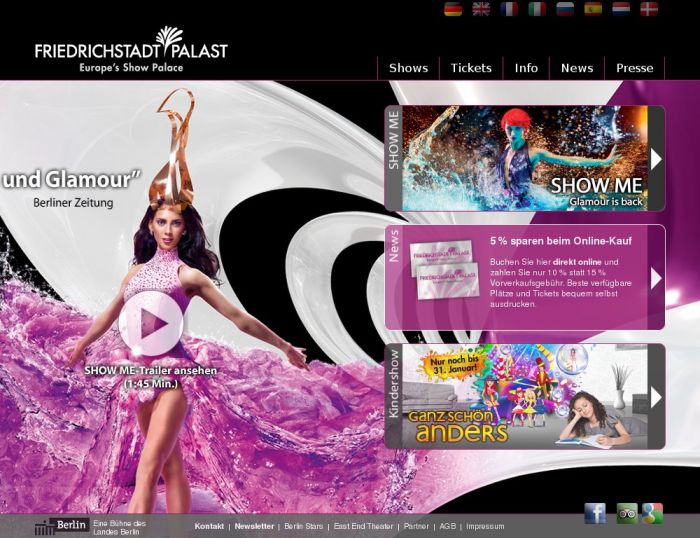The height and width of the screenshot is (538, 700).
Task: Switch site language to German flag
Action: click(453, 9)
